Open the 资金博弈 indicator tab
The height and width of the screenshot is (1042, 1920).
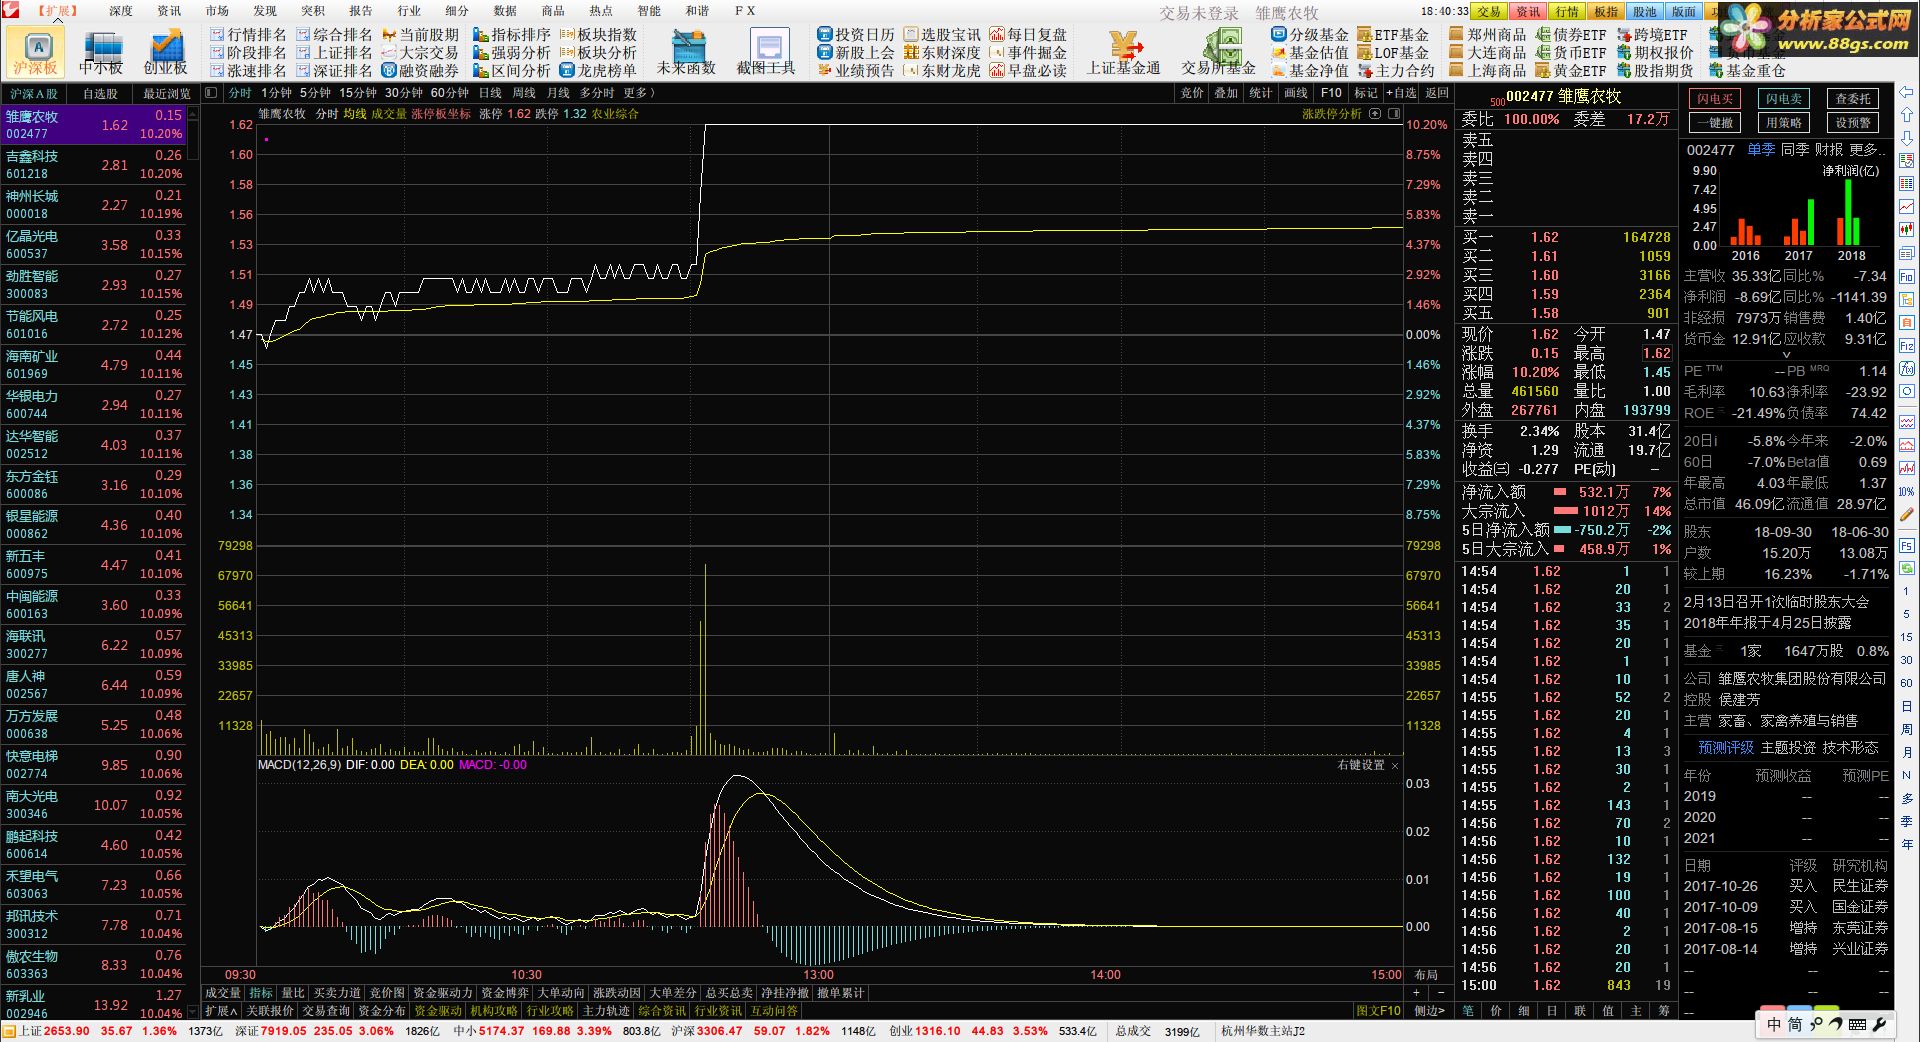coord(504,993)
